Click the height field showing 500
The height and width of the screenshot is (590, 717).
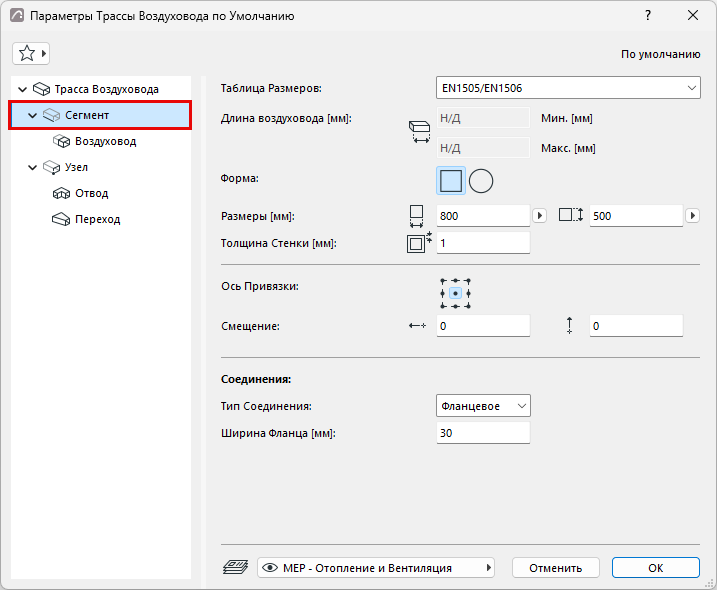pyautogui.click(x=636, y=216)
